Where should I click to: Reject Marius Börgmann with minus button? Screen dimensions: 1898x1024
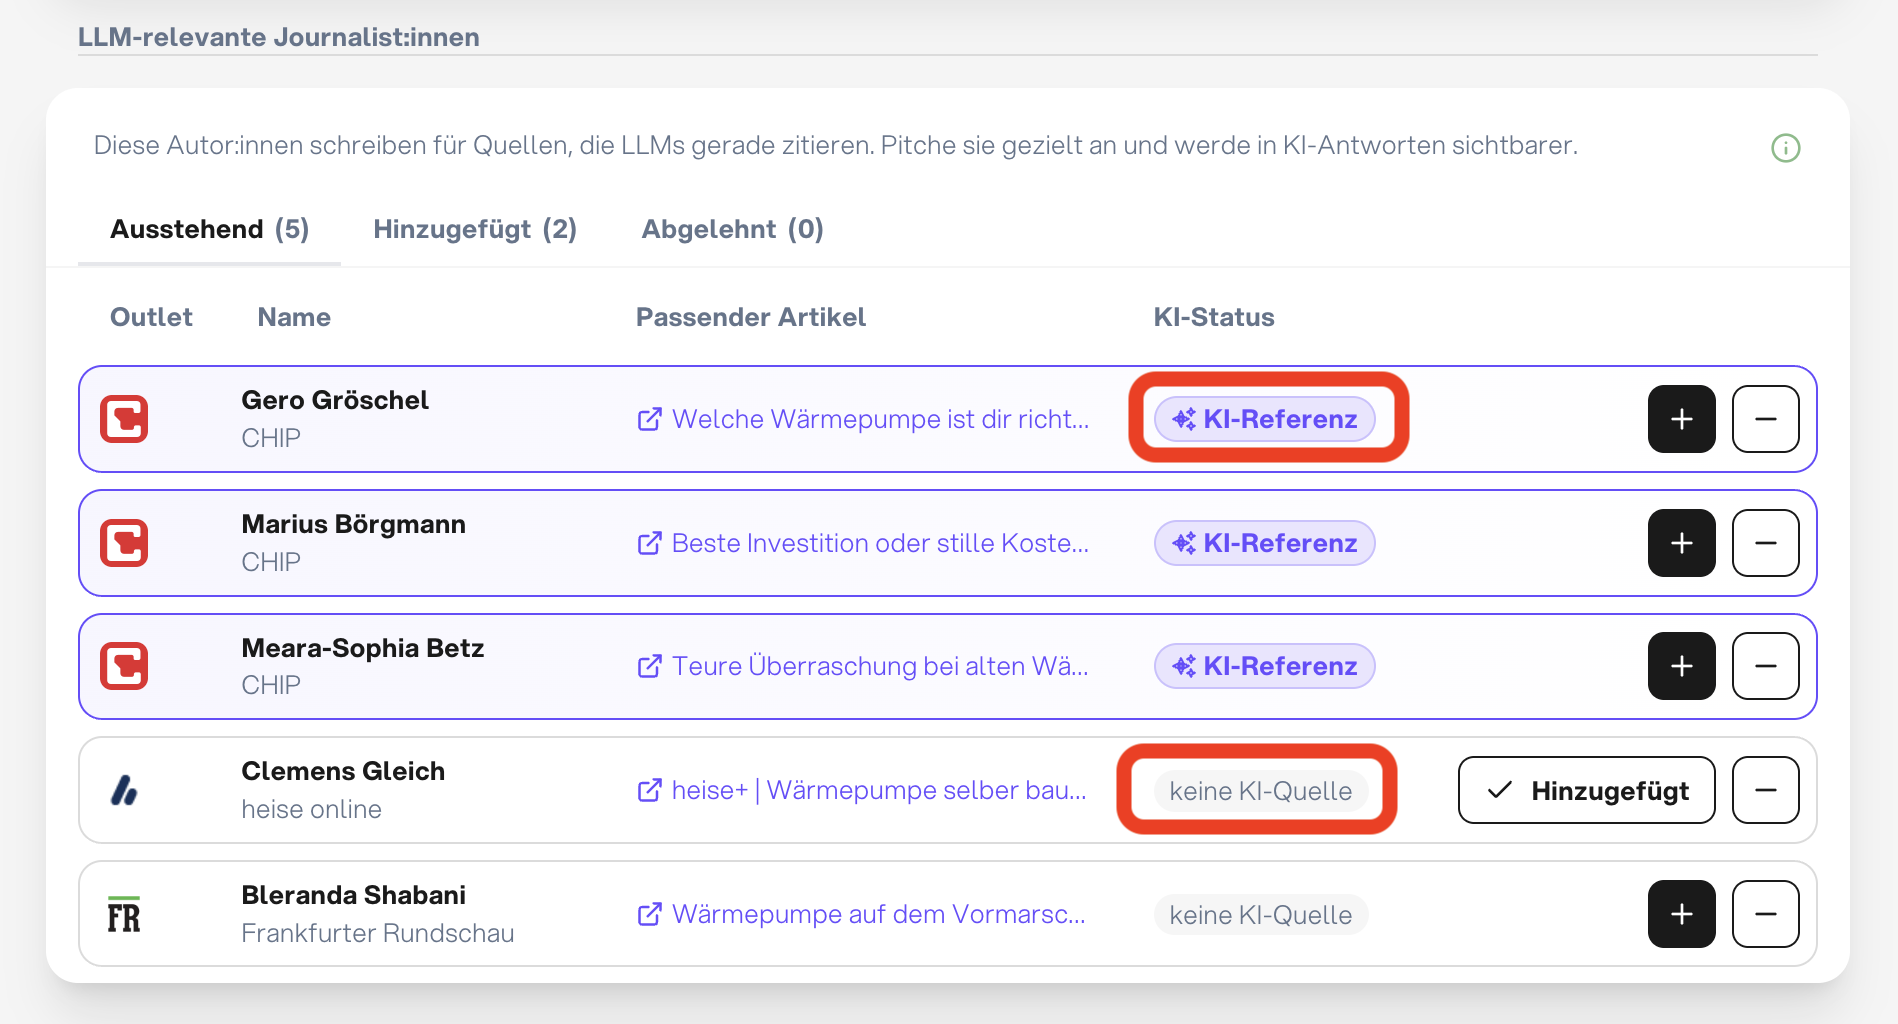coord(1765,543)
